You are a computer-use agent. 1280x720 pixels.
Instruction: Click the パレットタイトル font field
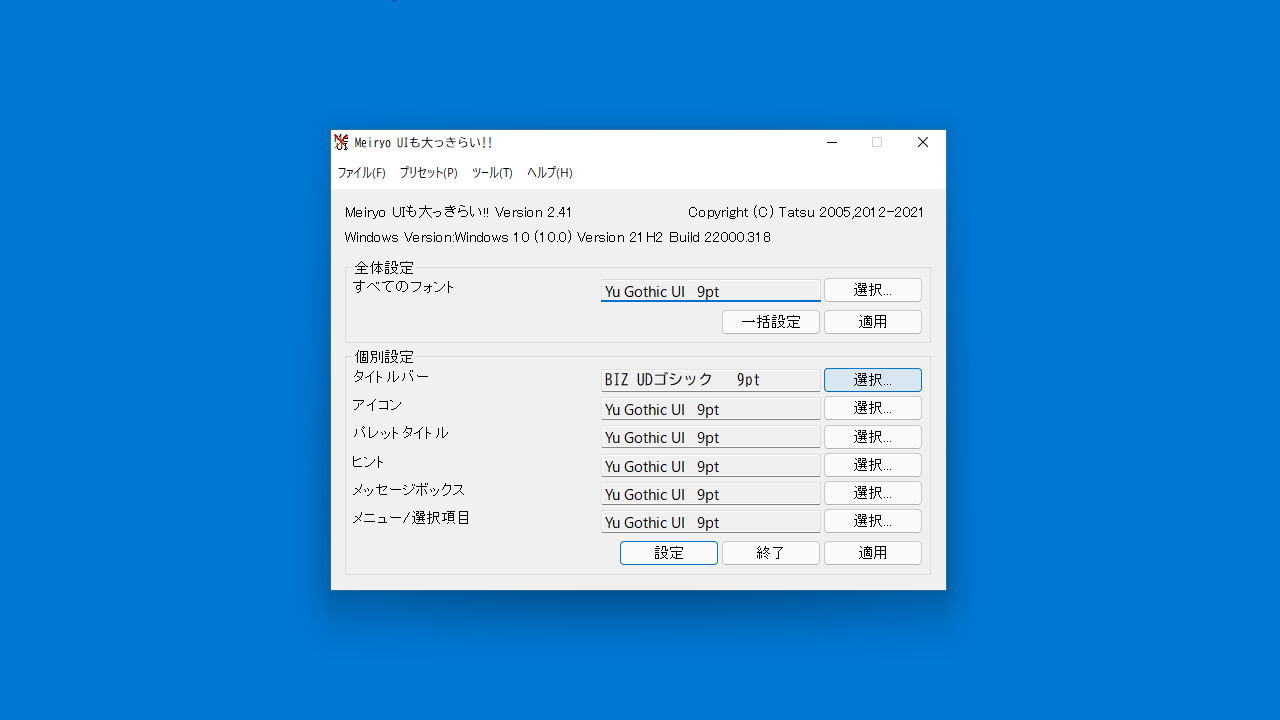pyautogui.click(x=711, y=437)
